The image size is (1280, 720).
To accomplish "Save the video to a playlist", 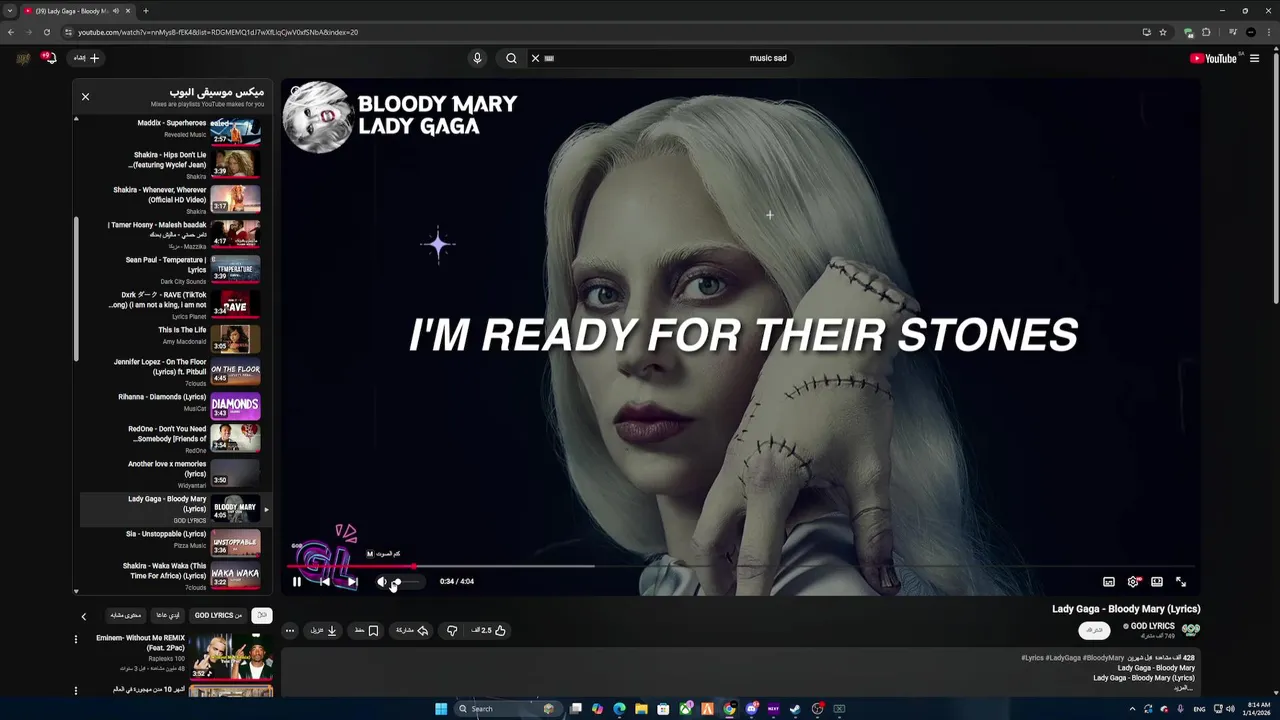I will click(367, 630).
